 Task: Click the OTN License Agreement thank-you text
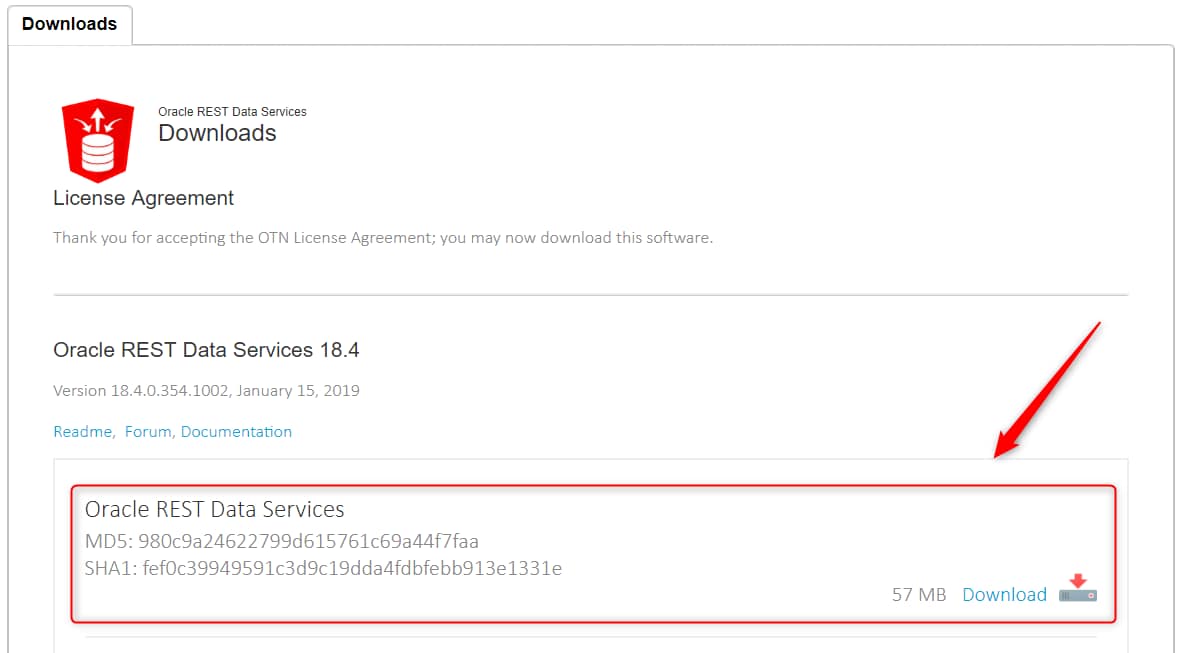click(382, 238)
